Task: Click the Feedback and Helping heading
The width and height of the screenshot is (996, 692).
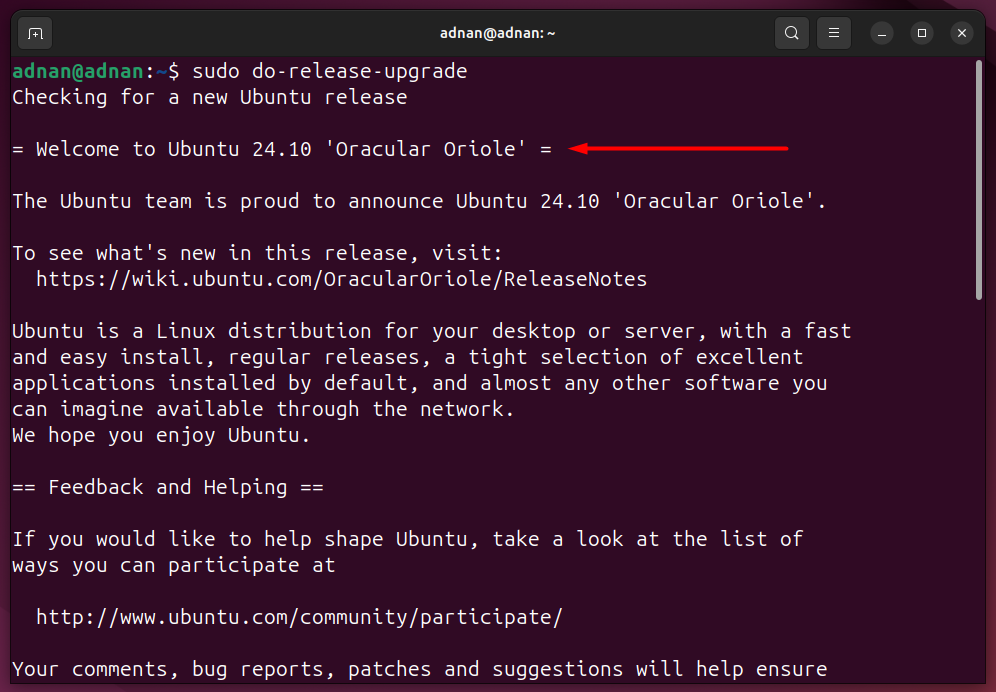Action: pos(168,487)
